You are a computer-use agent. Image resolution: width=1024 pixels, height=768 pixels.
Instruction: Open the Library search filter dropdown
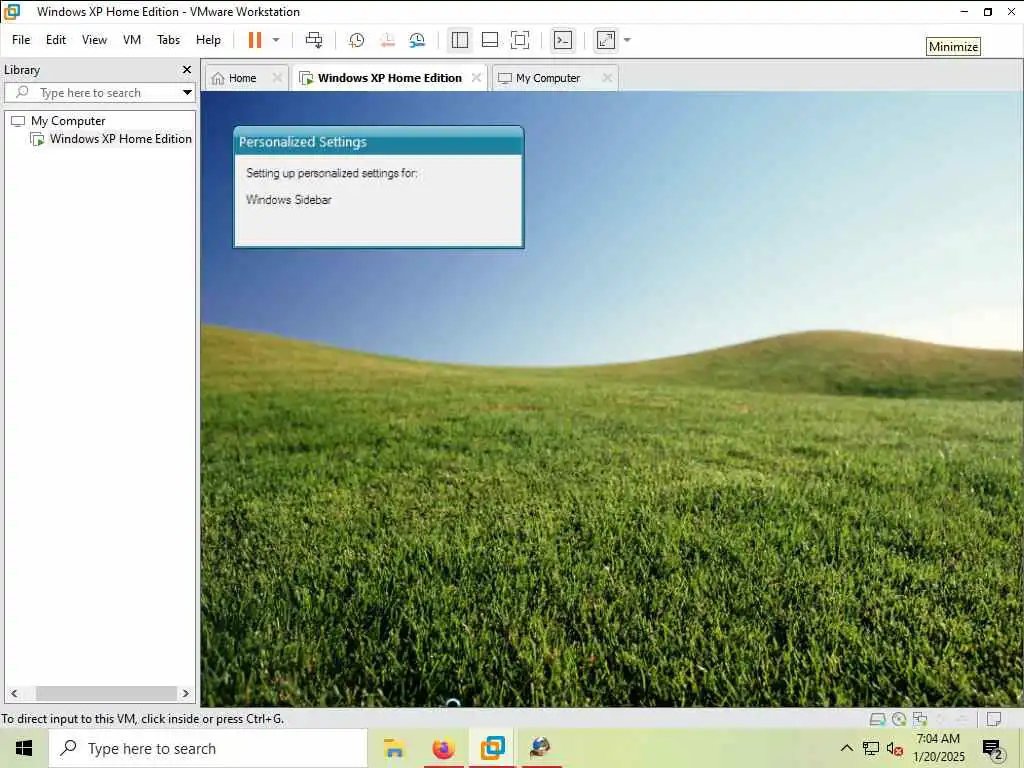click(187, 92)
